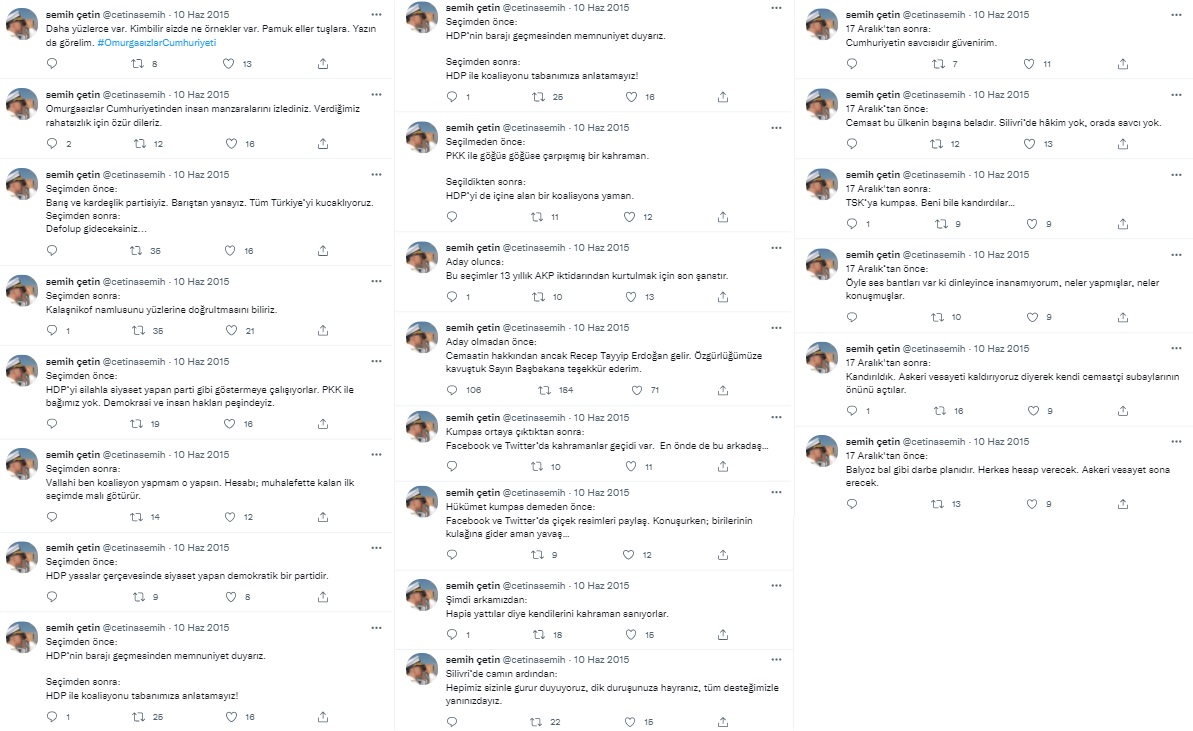
Task: Open the #OmurgasızlarCumhuriyeti hashtag link
Action: [157, 43]
